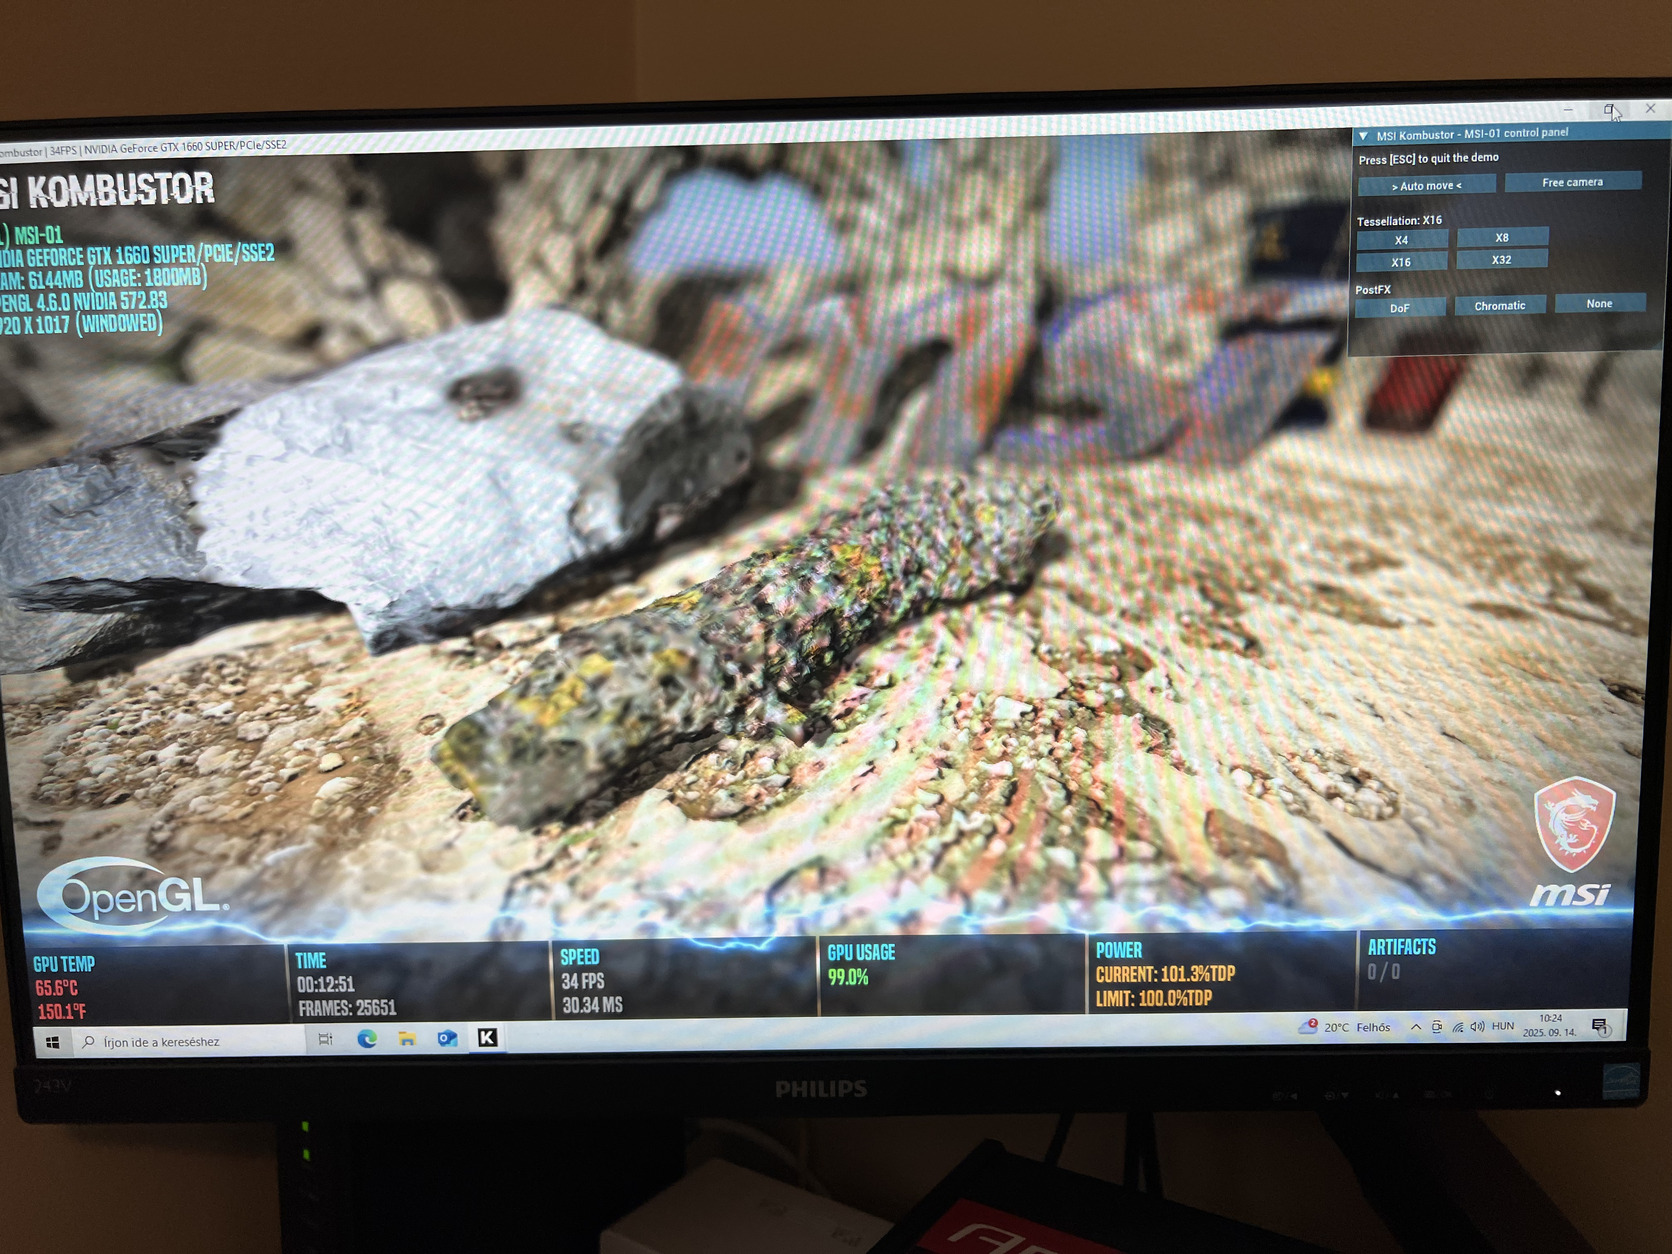Set tessellation to X32
Viewport: 1672px width, 1254px height.
point(1502,259)
